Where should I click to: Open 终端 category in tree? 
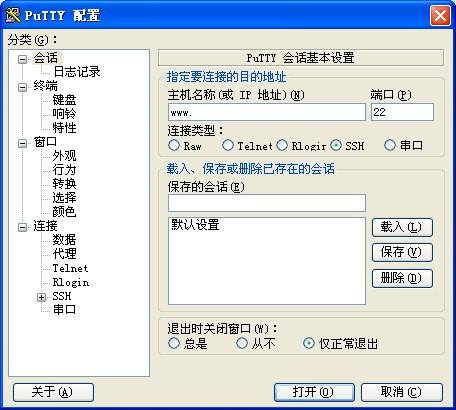click(x=46, y=86)
